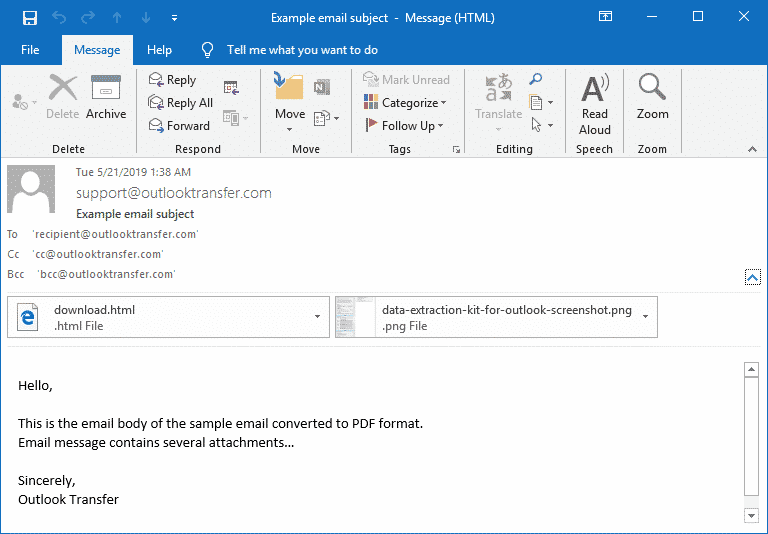
Task: Open the More respond actions dropdown
Action: (235, 118)
